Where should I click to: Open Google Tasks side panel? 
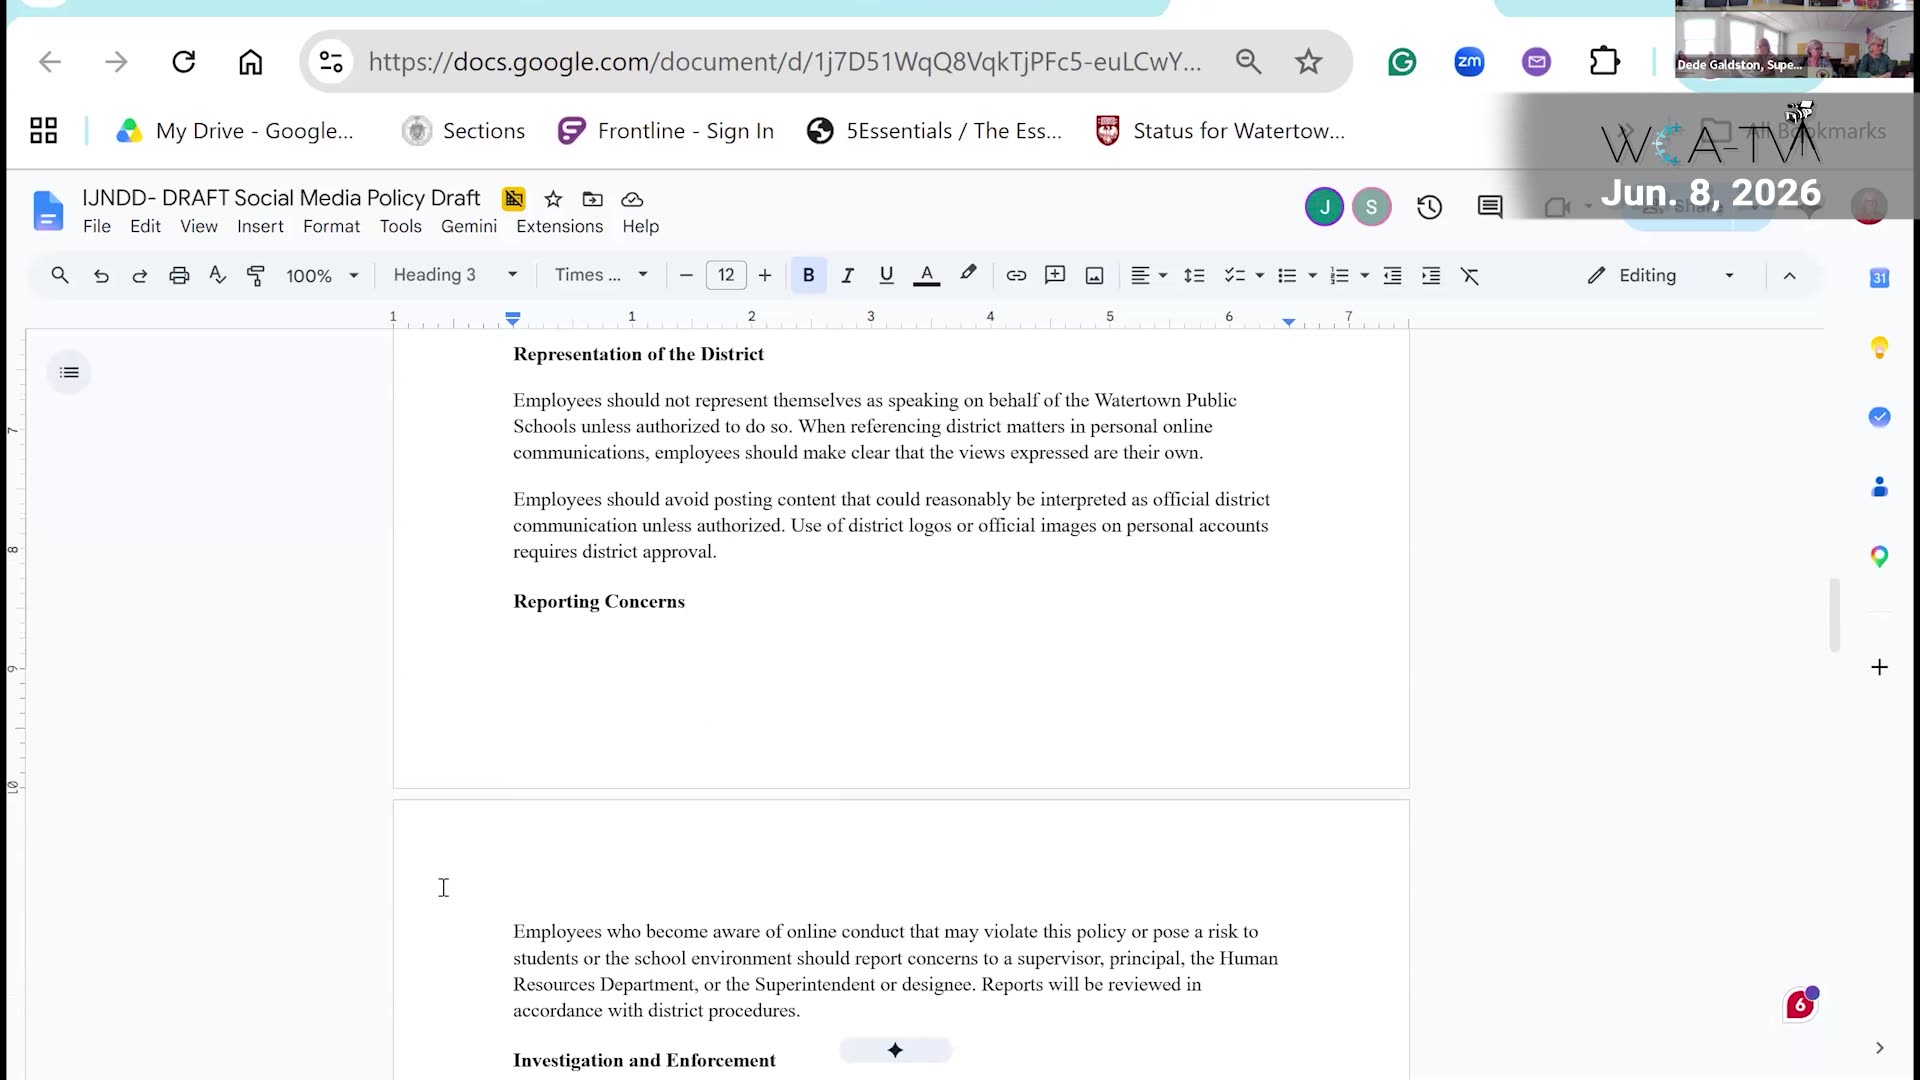coord(1879,417)
